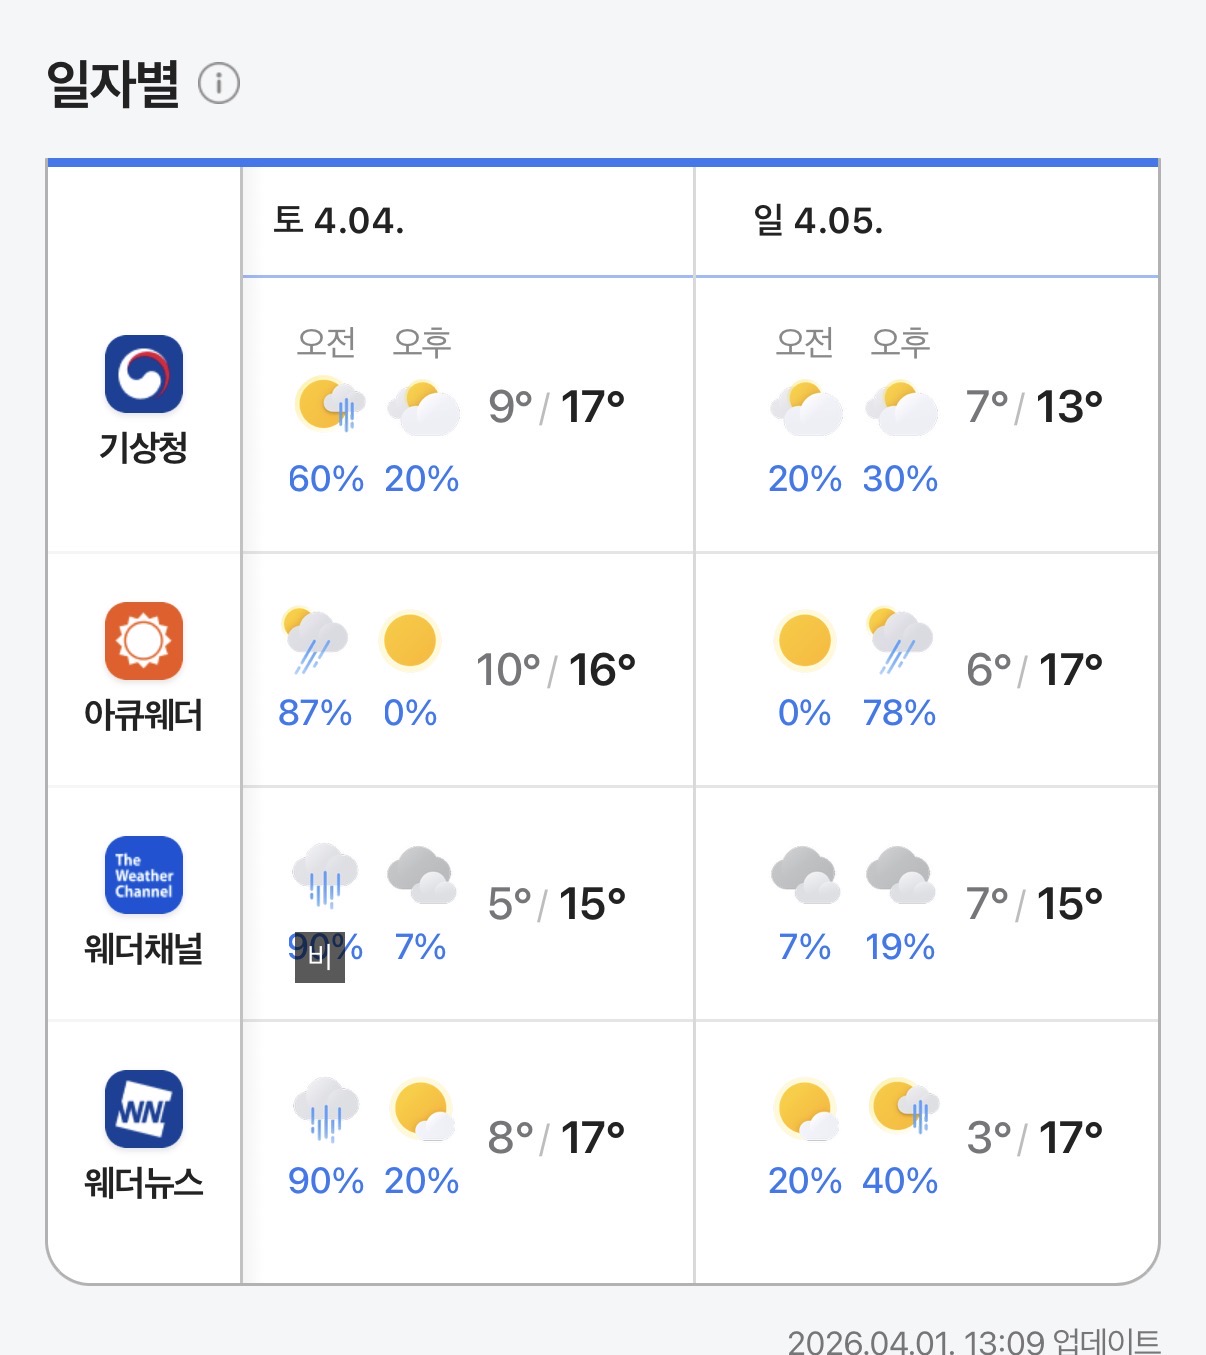The width and height of the screenshot is (1206, 1355).
Task: Click 웨더뉴스 Sunday afternoon shower icon
Action: 903,1108
